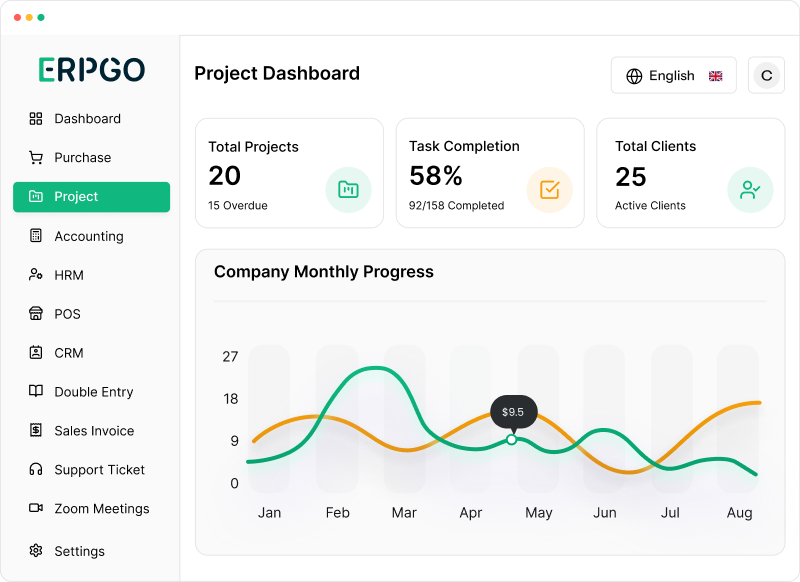The image size is (800, 582).
Task: Click the Project Dashboard page title
Action: pyautogui.click(x=277, y=73)
